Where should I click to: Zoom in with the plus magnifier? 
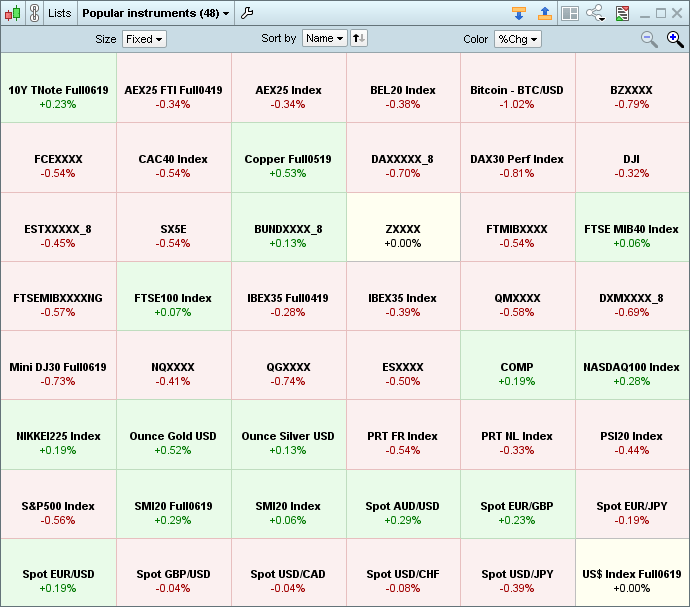[x=675, y=39]
